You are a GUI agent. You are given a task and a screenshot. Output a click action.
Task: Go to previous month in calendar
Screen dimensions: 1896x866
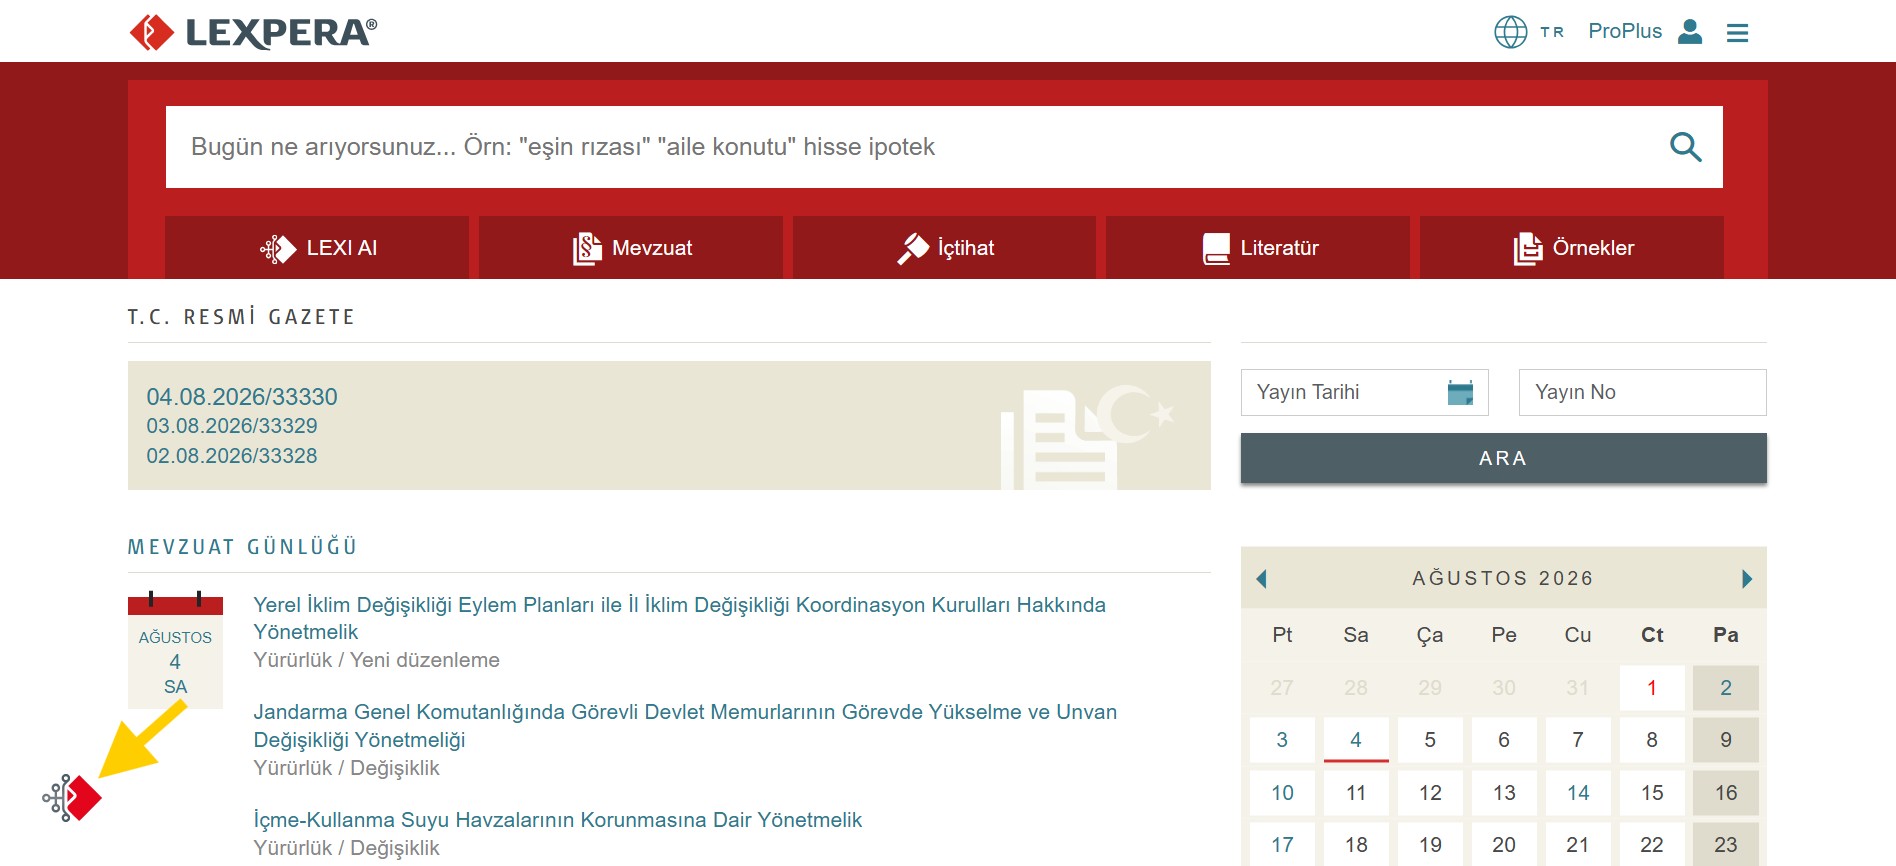pyautogui.click(x=1261, y=579)
